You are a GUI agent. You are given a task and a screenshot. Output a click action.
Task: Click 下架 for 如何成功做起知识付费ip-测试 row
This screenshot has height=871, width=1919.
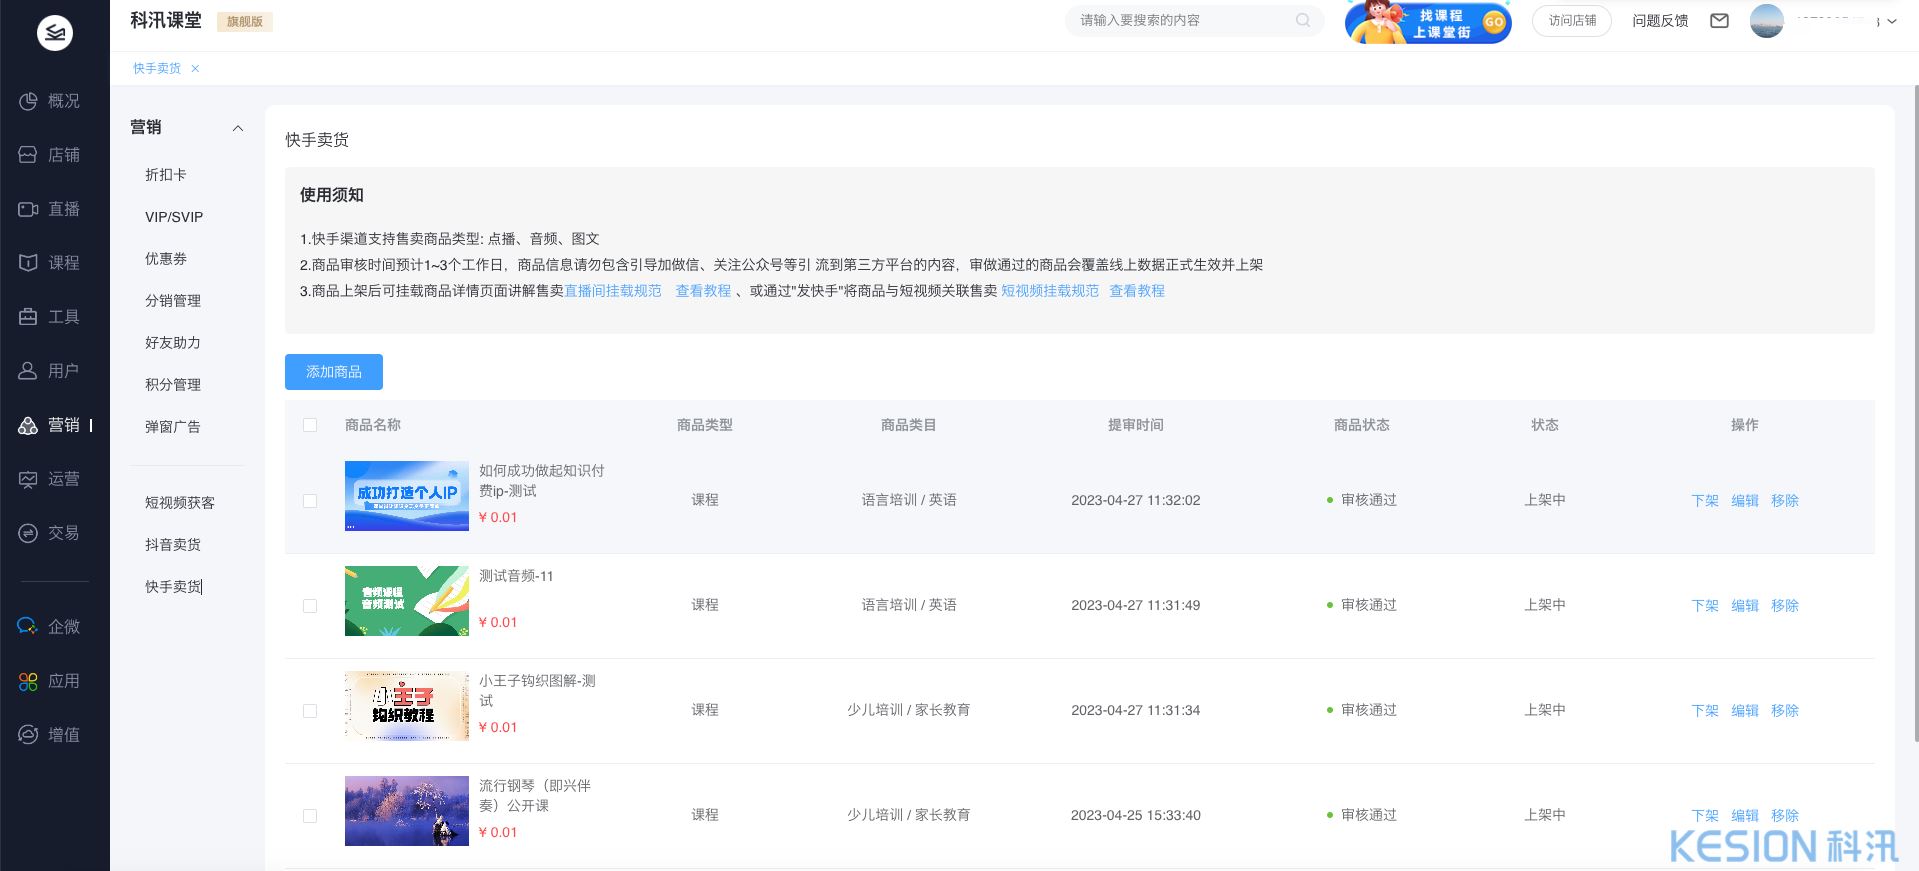[x=1705, y=501]
